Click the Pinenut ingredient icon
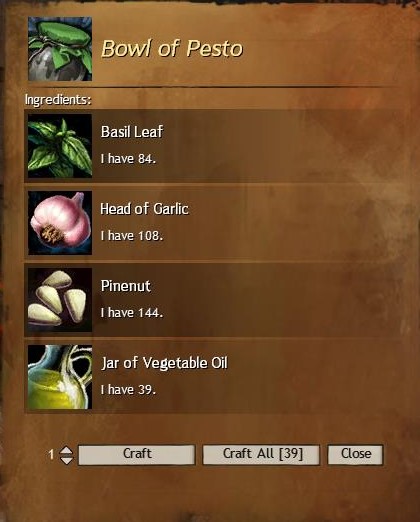Image resolution: width=420 pixels, height=522 pixels. (x=60, y=300)
